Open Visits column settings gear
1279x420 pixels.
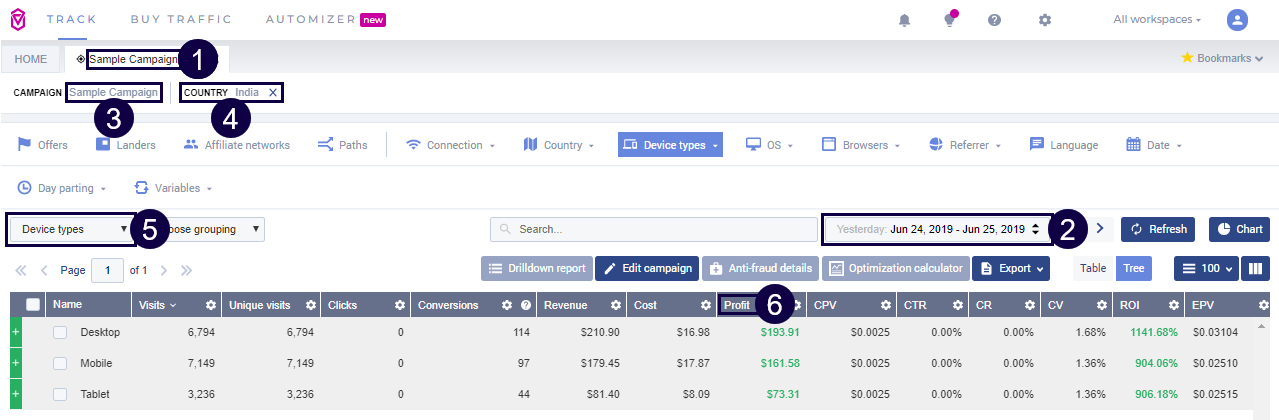(210, 305)
